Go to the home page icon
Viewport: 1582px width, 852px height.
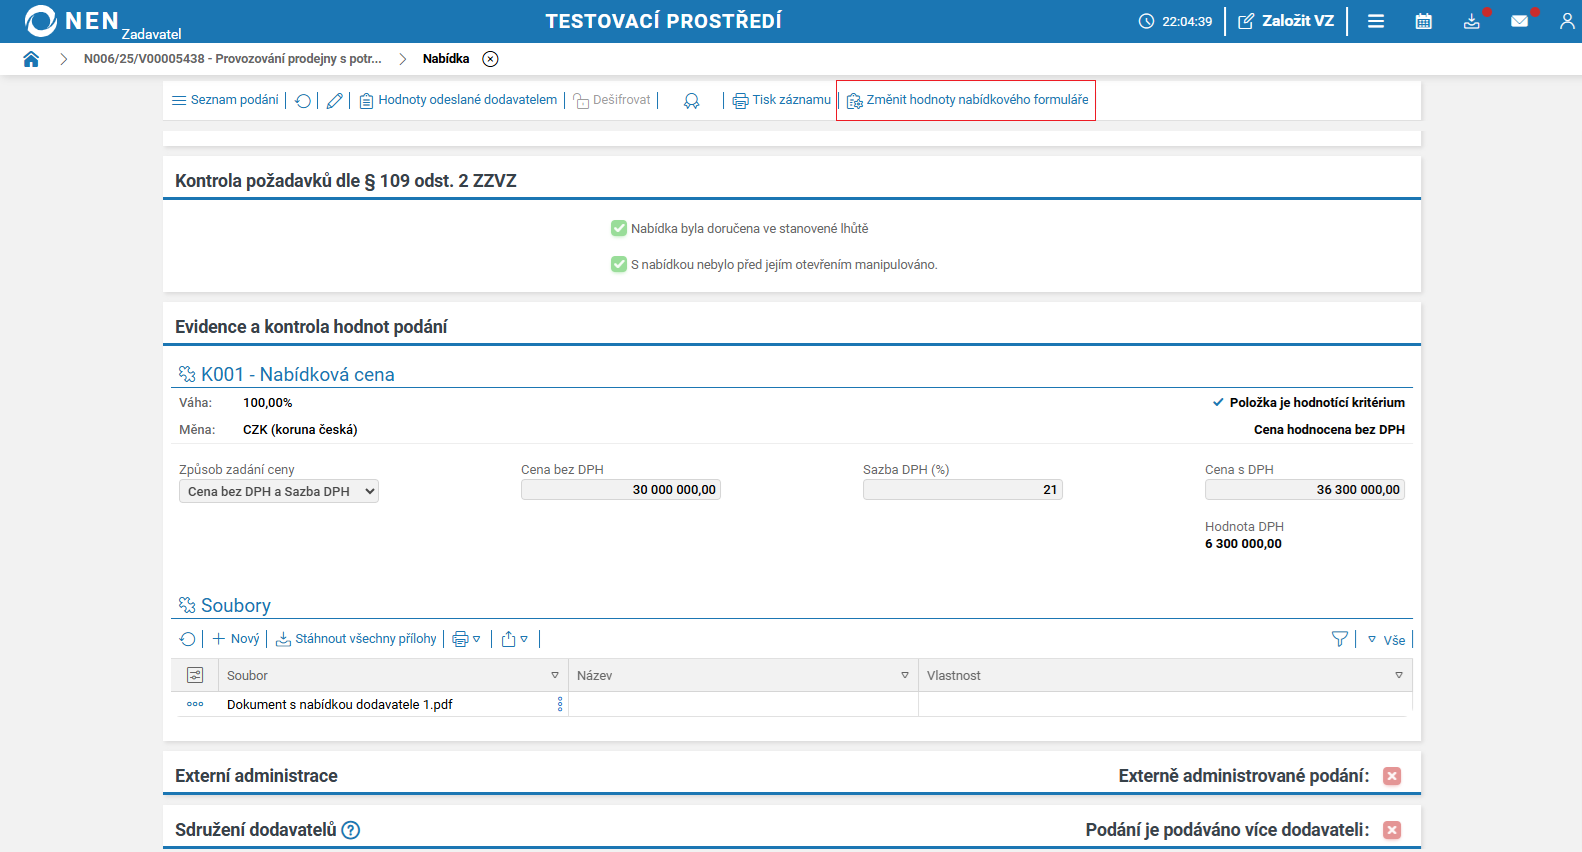point(31,59)
